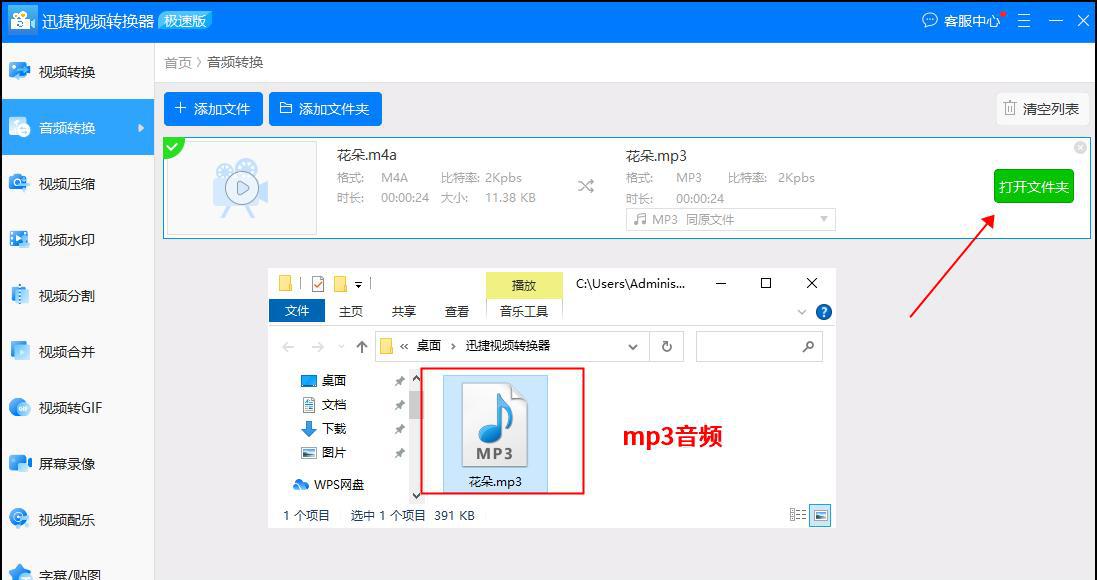Click 迅捷视频转换器 in the address path
The image size is (1097, 580).
(x=508, y=346)
